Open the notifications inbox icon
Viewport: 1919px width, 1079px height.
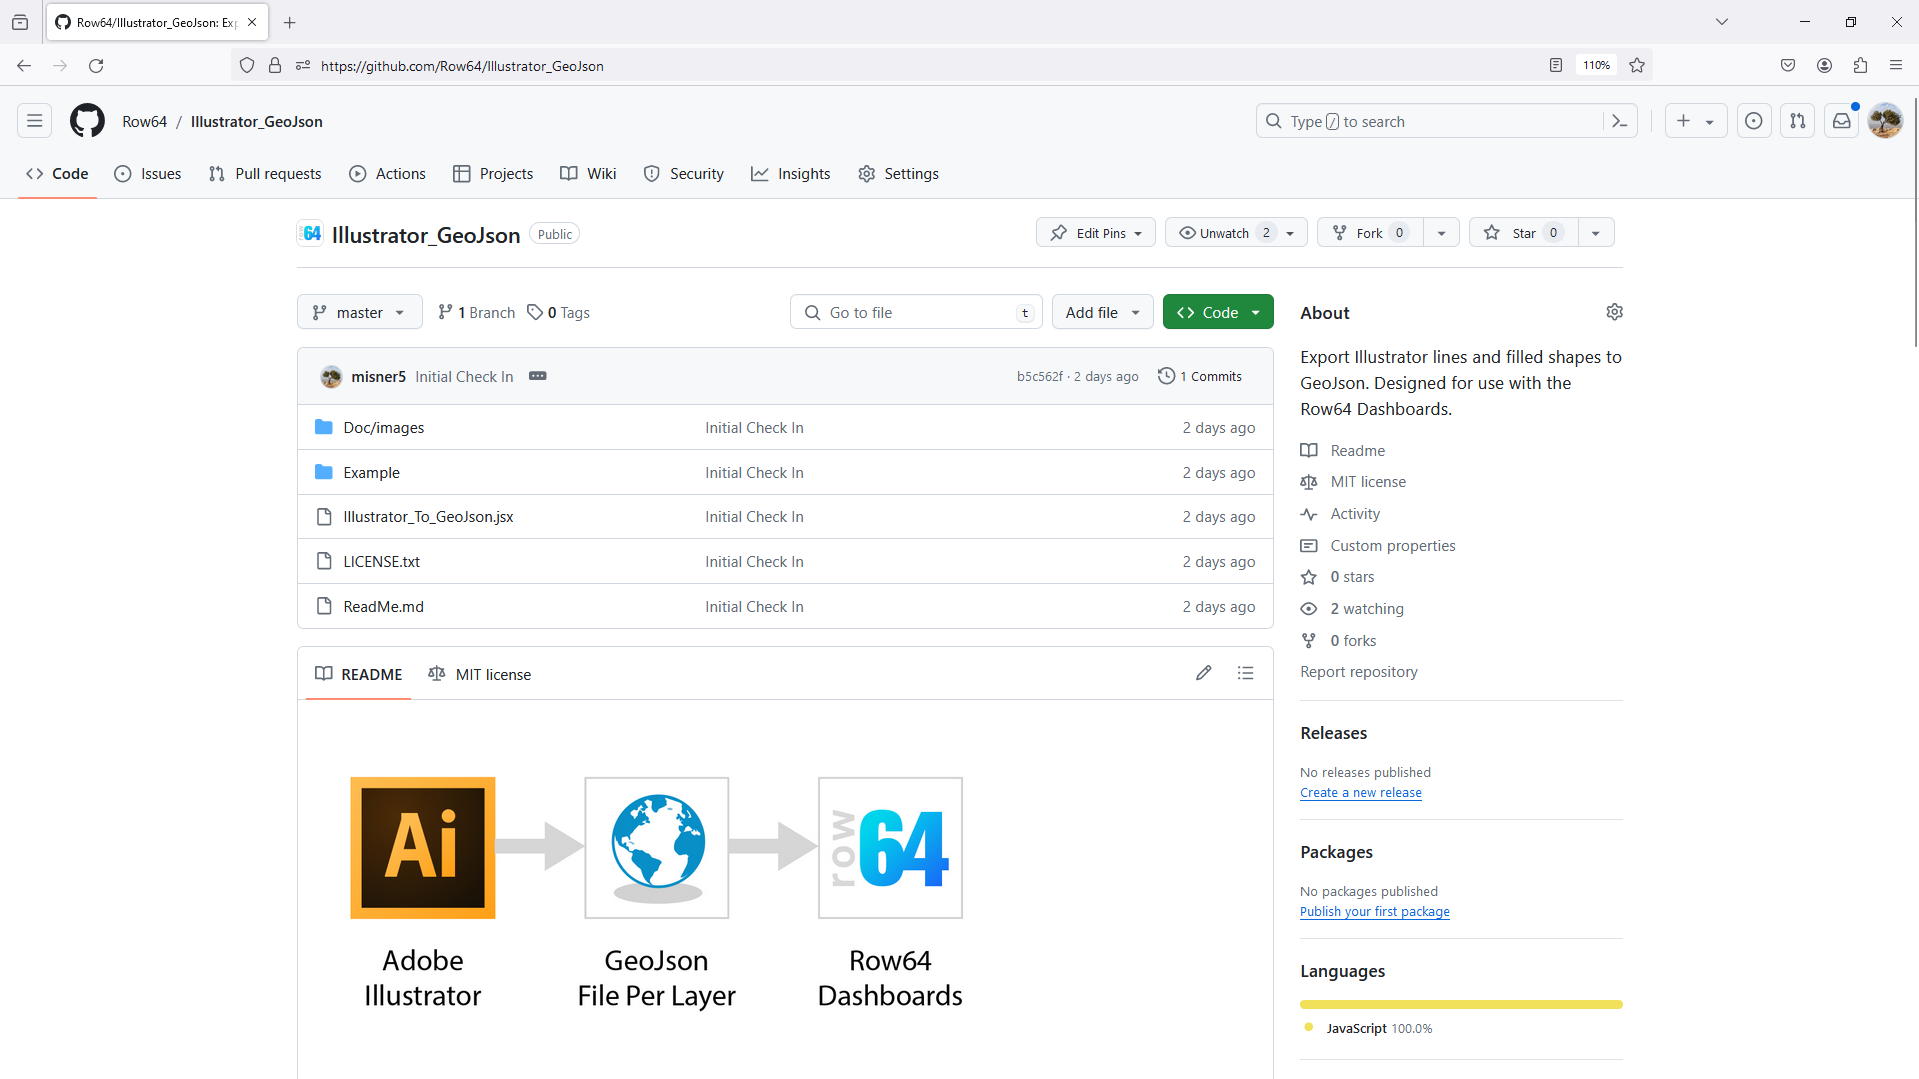[x=1841, y=121]
